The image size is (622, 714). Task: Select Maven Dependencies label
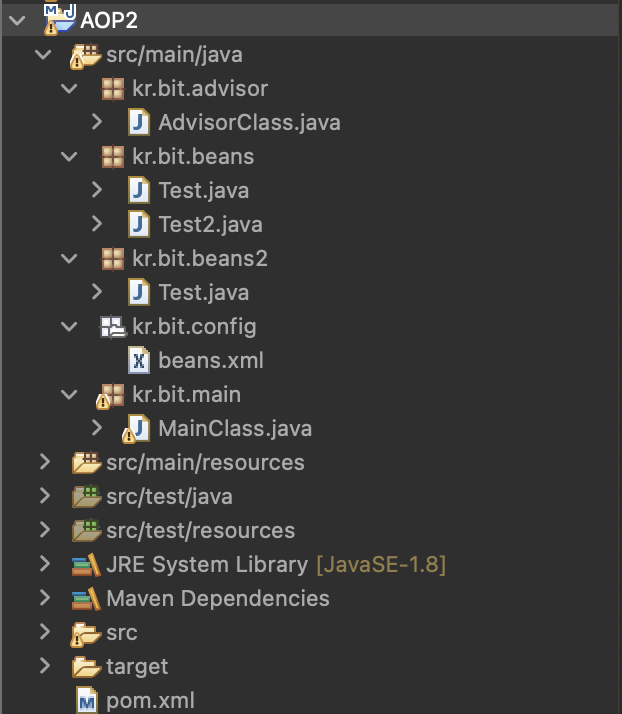pyautogui.click(x=218, y=599)
